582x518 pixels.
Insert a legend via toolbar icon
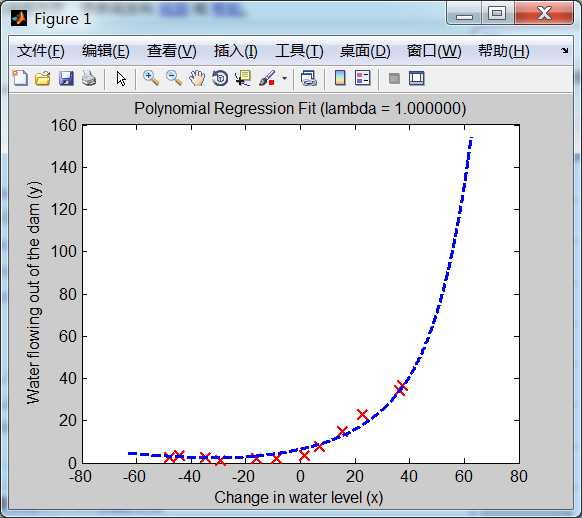coord(363,78)
